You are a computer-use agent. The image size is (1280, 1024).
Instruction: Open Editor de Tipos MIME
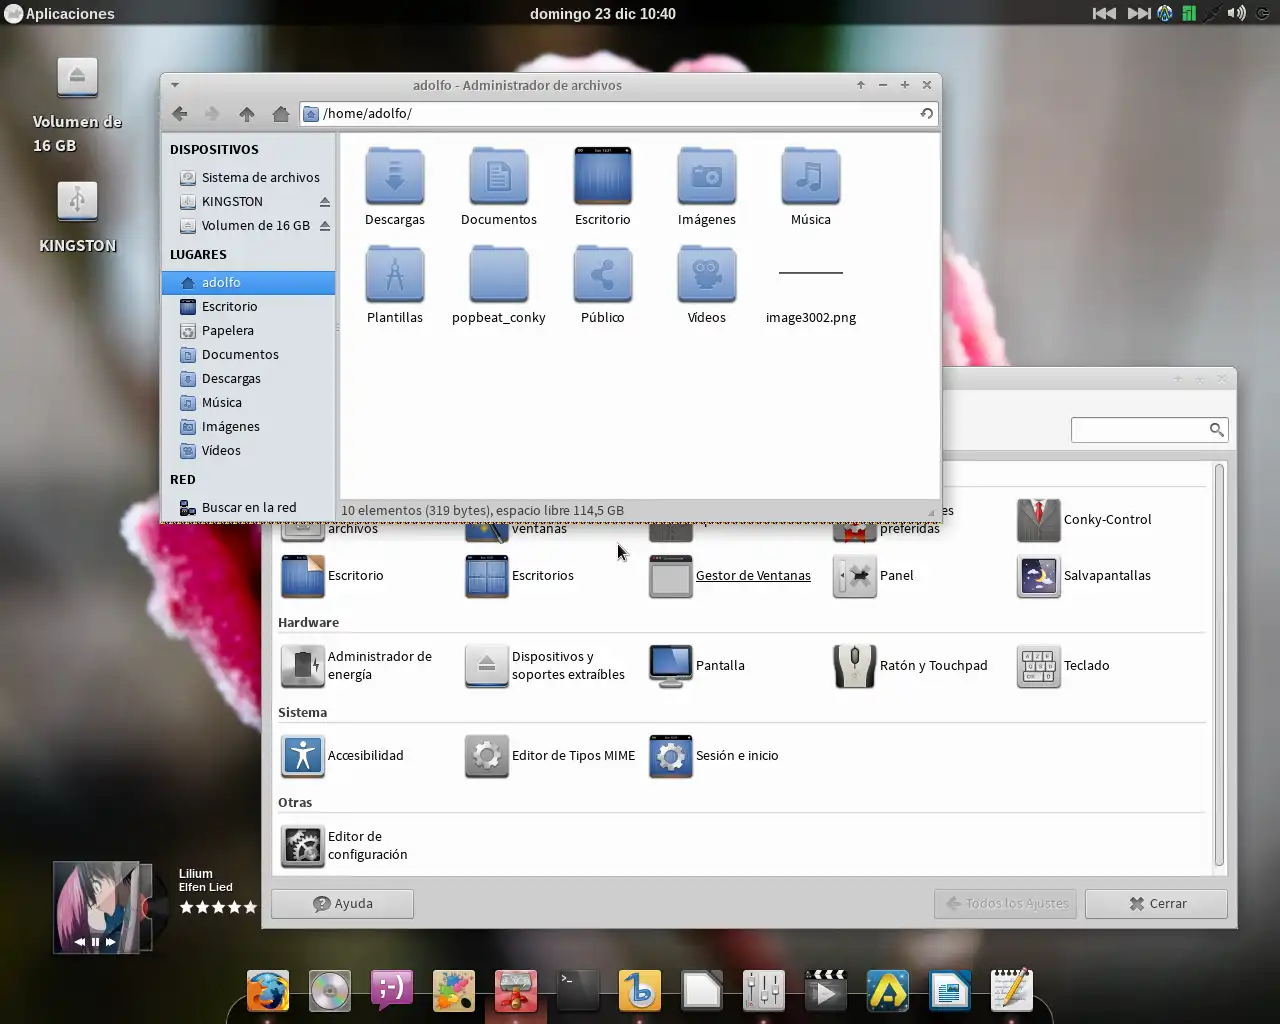tap(550, 756)
